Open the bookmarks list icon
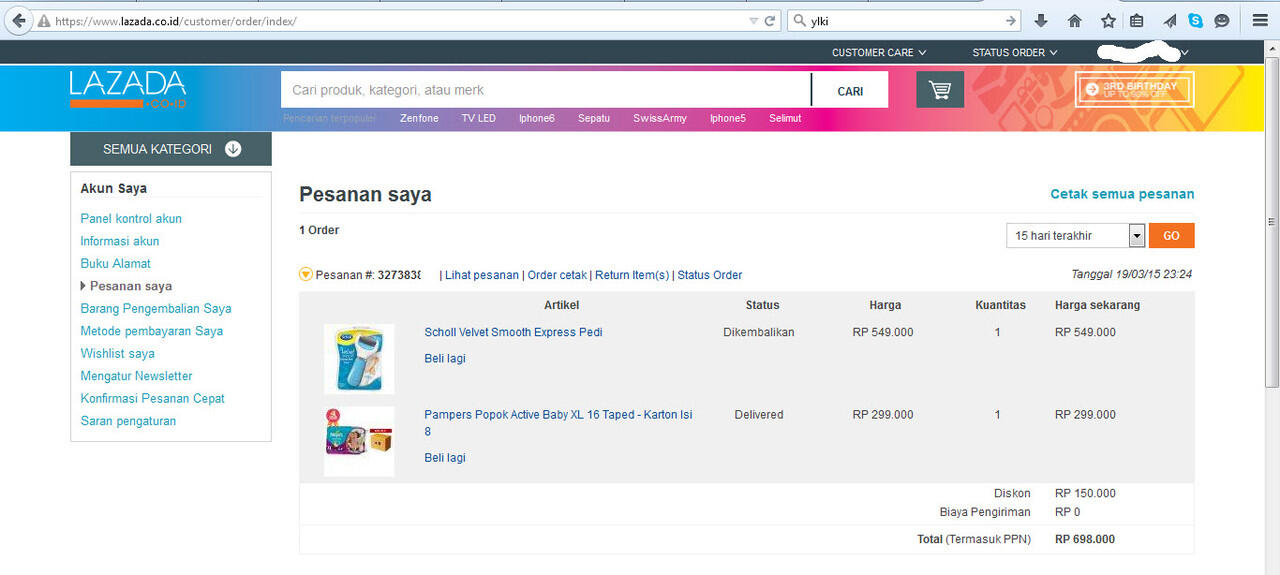The width and height of the screenshot is (1280, 575). (x=1136, y=20)
